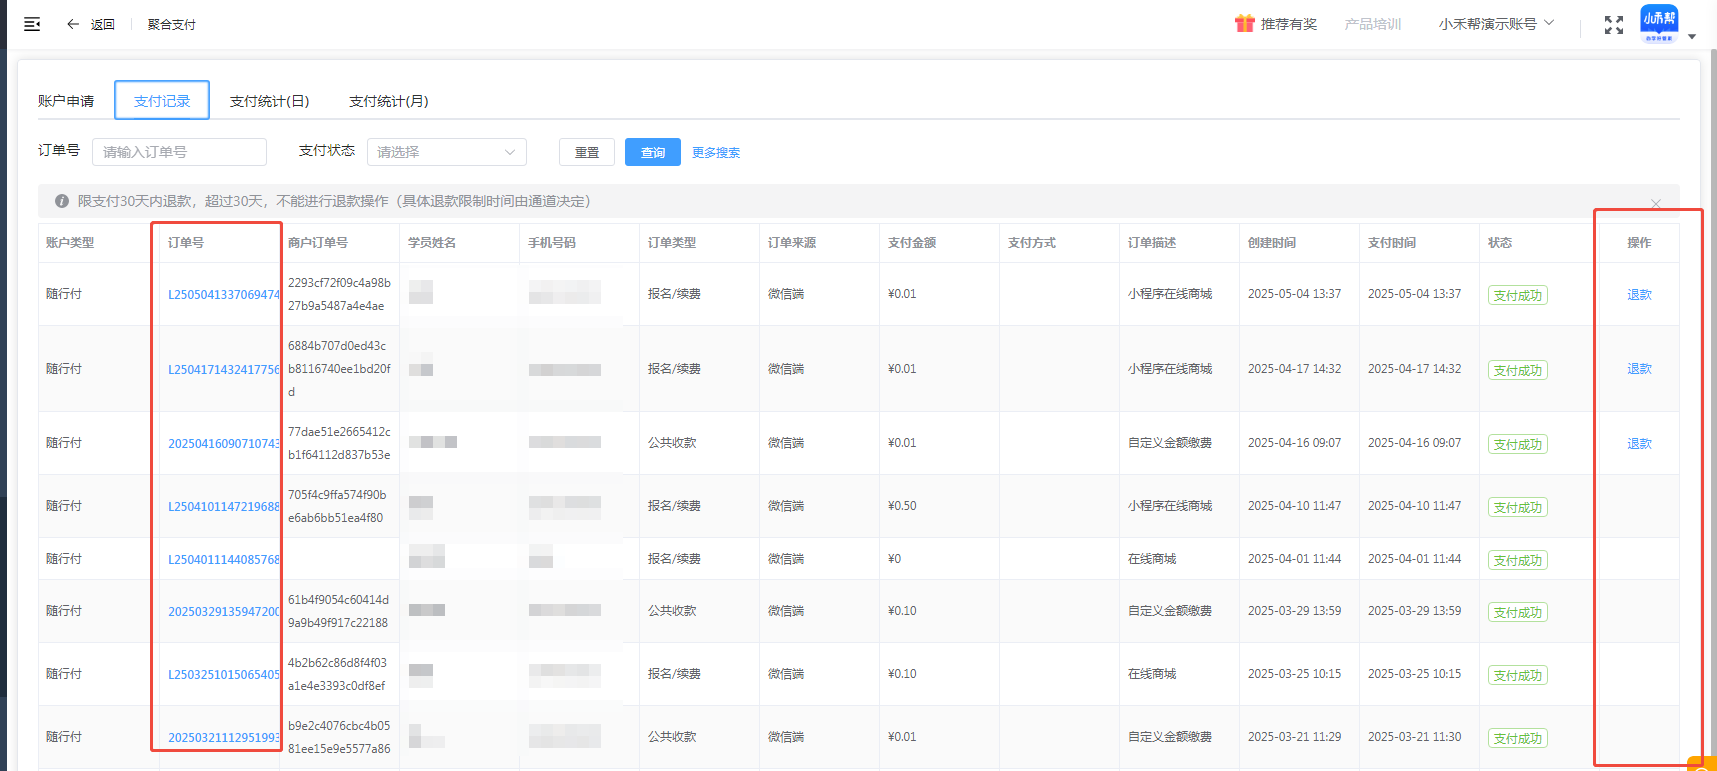
Task: Click 推荐有奖 in the top bar
Action: point(1289,24)
